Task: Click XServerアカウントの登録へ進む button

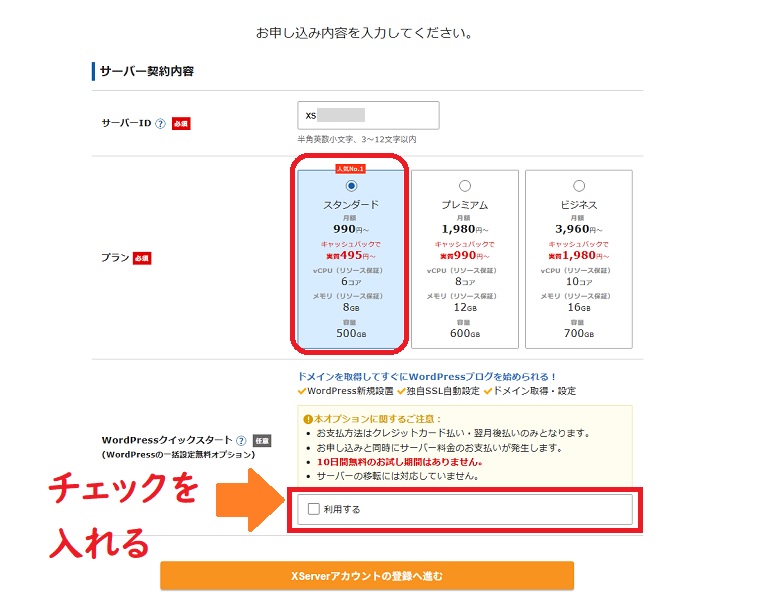Action: coord(367,576)
